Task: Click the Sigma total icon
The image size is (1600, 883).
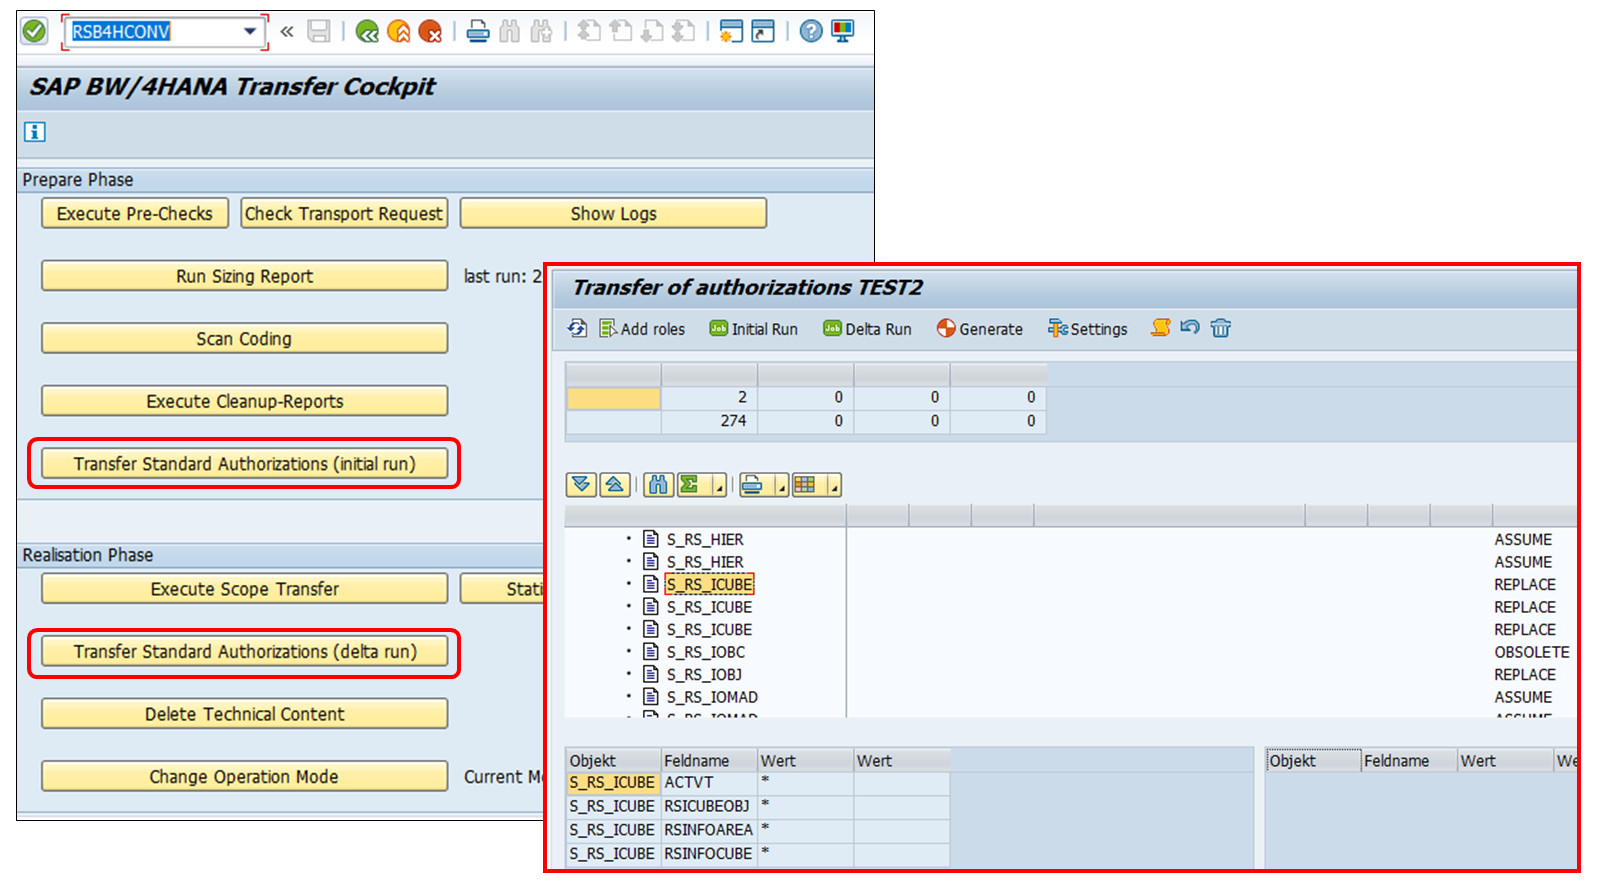Action: [x=690, y=485]
